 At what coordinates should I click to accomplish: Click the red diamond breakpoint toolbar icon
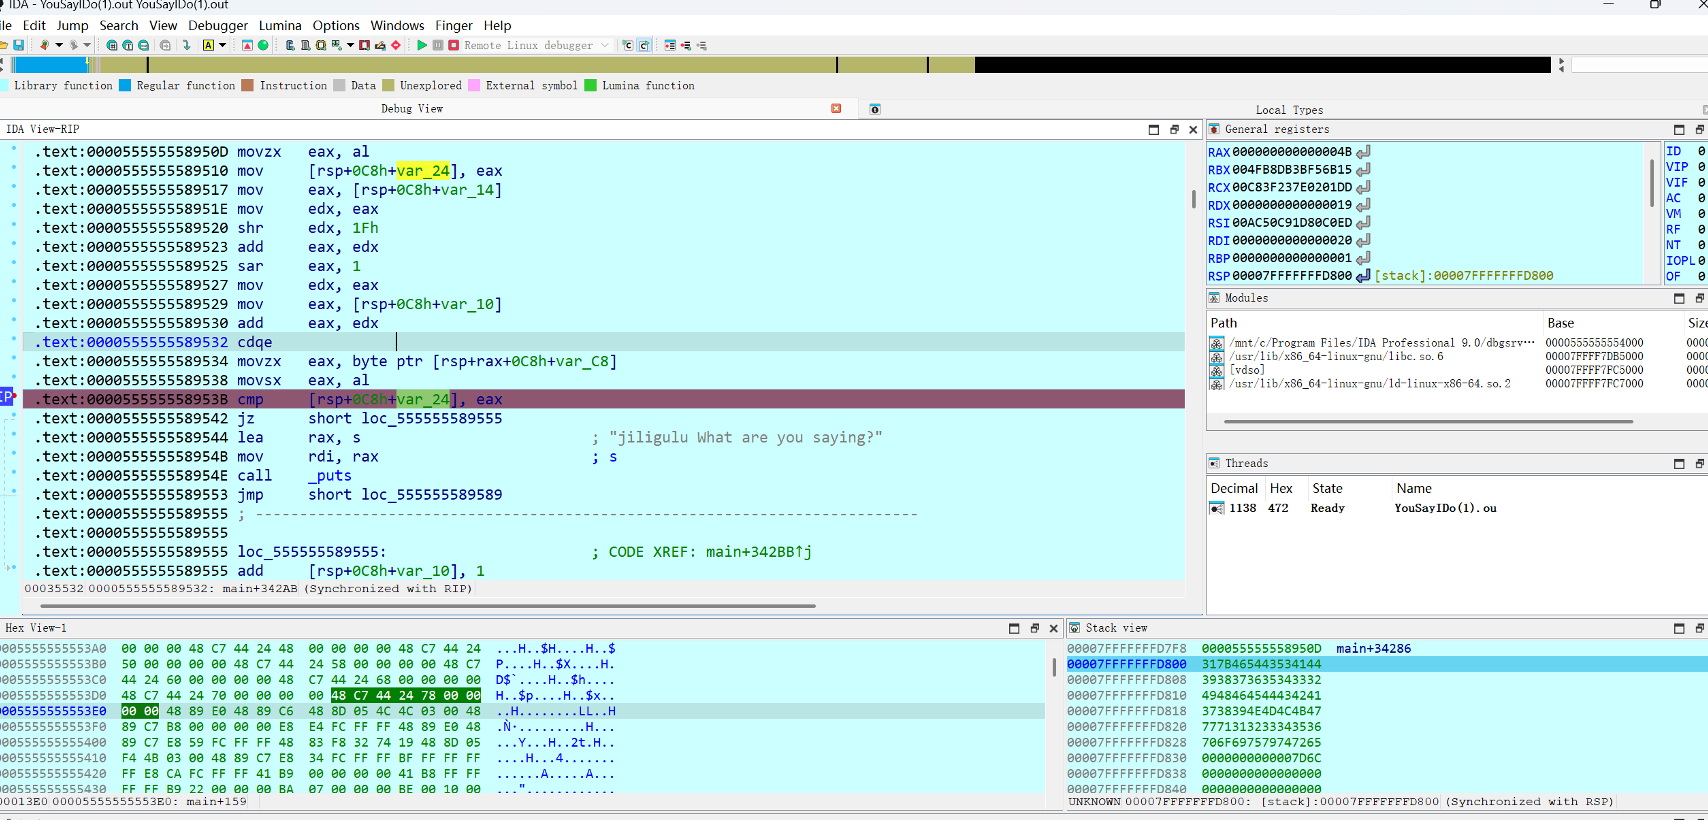[x=396, y=45]
